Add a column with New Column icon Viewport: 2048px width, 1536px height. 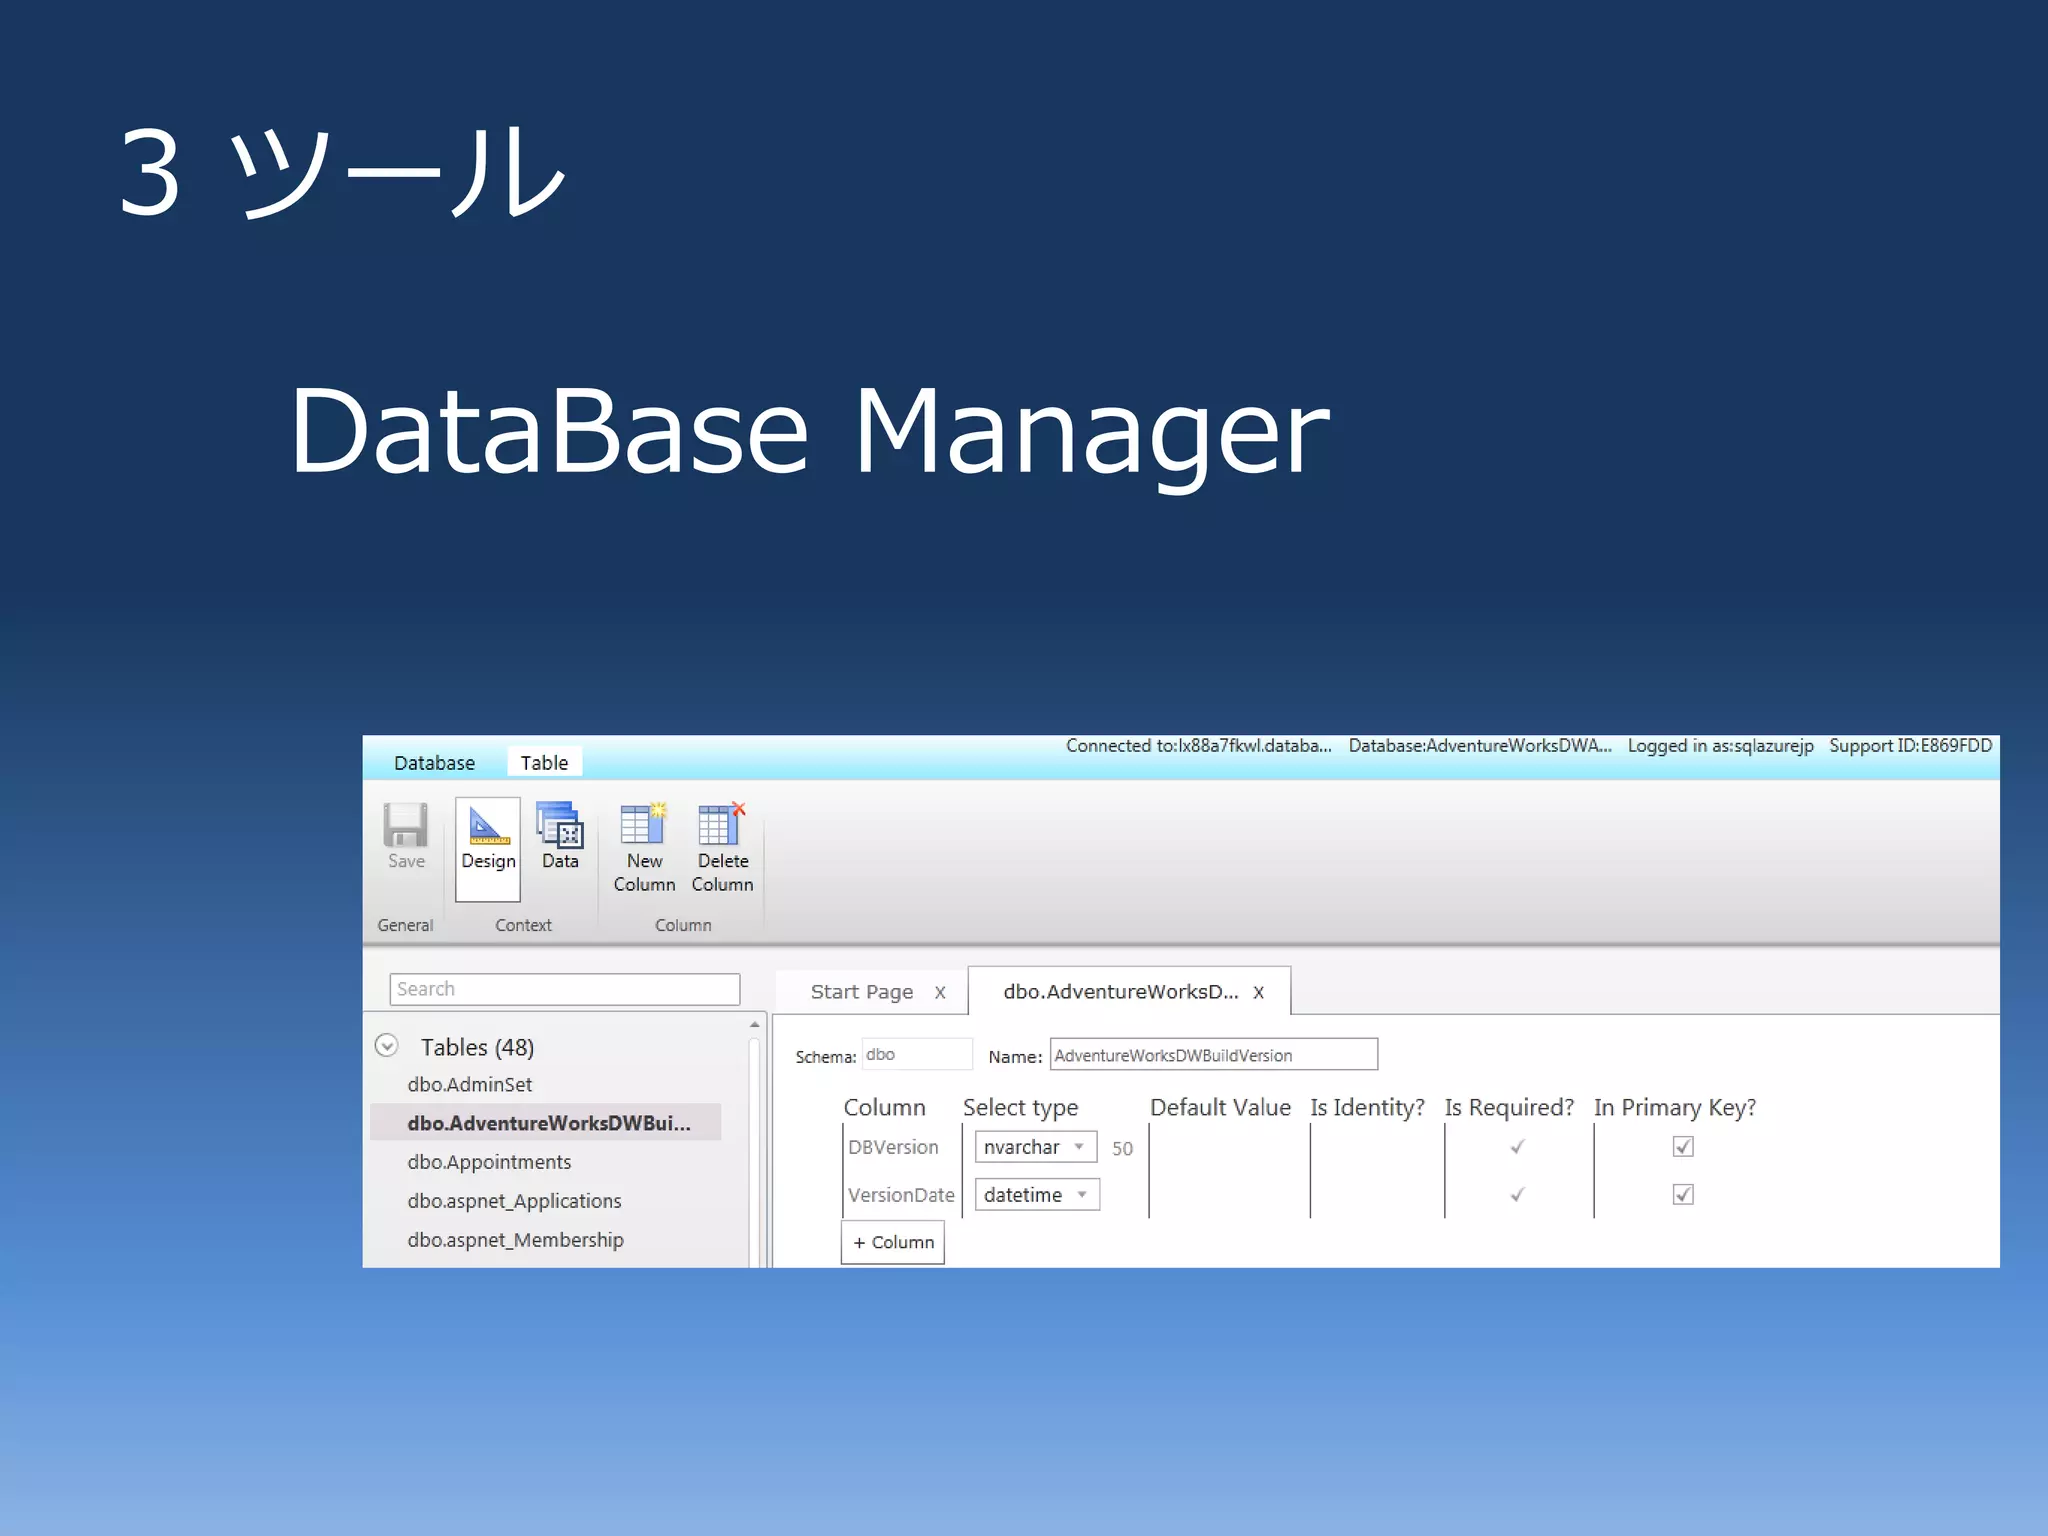tap(644, 824)
